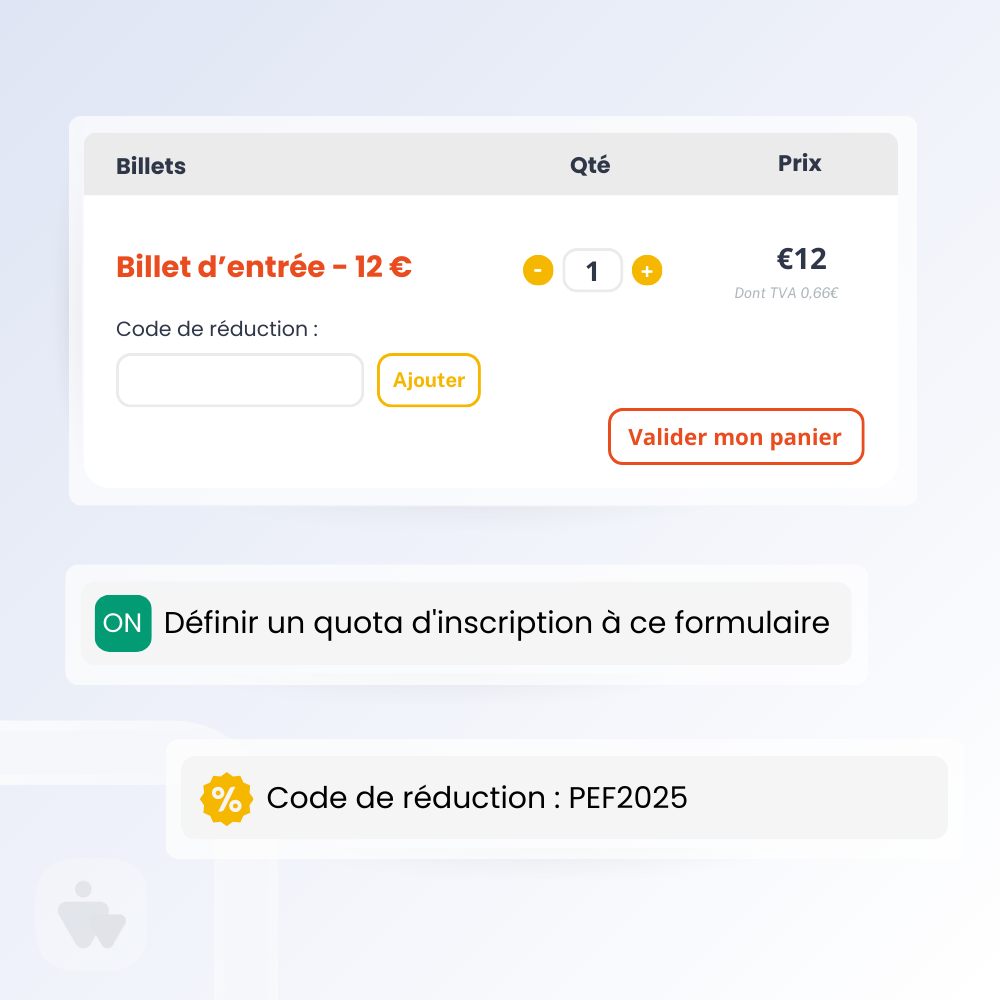Click the grey ticket table header bar
Image resolution: width=1000 pixels, height=1000 pixels.
(x=491, y=164)
